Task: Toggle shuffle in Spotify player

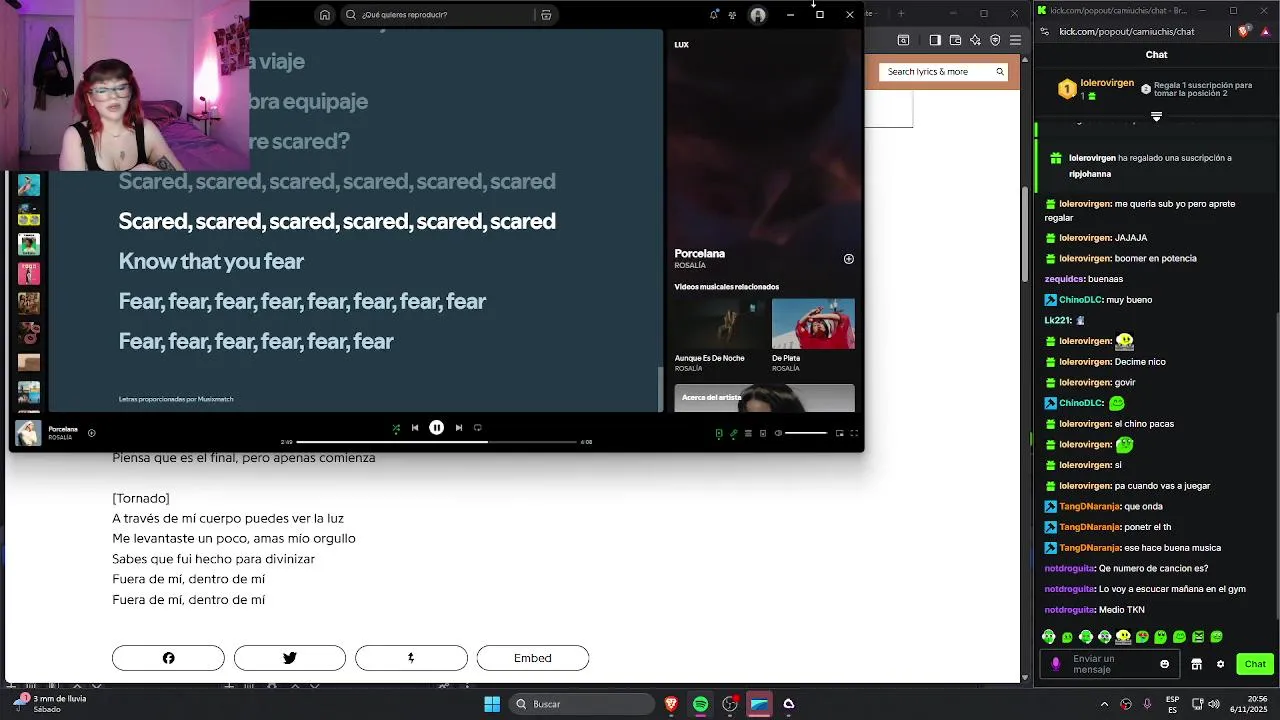Action: (396, 428)
